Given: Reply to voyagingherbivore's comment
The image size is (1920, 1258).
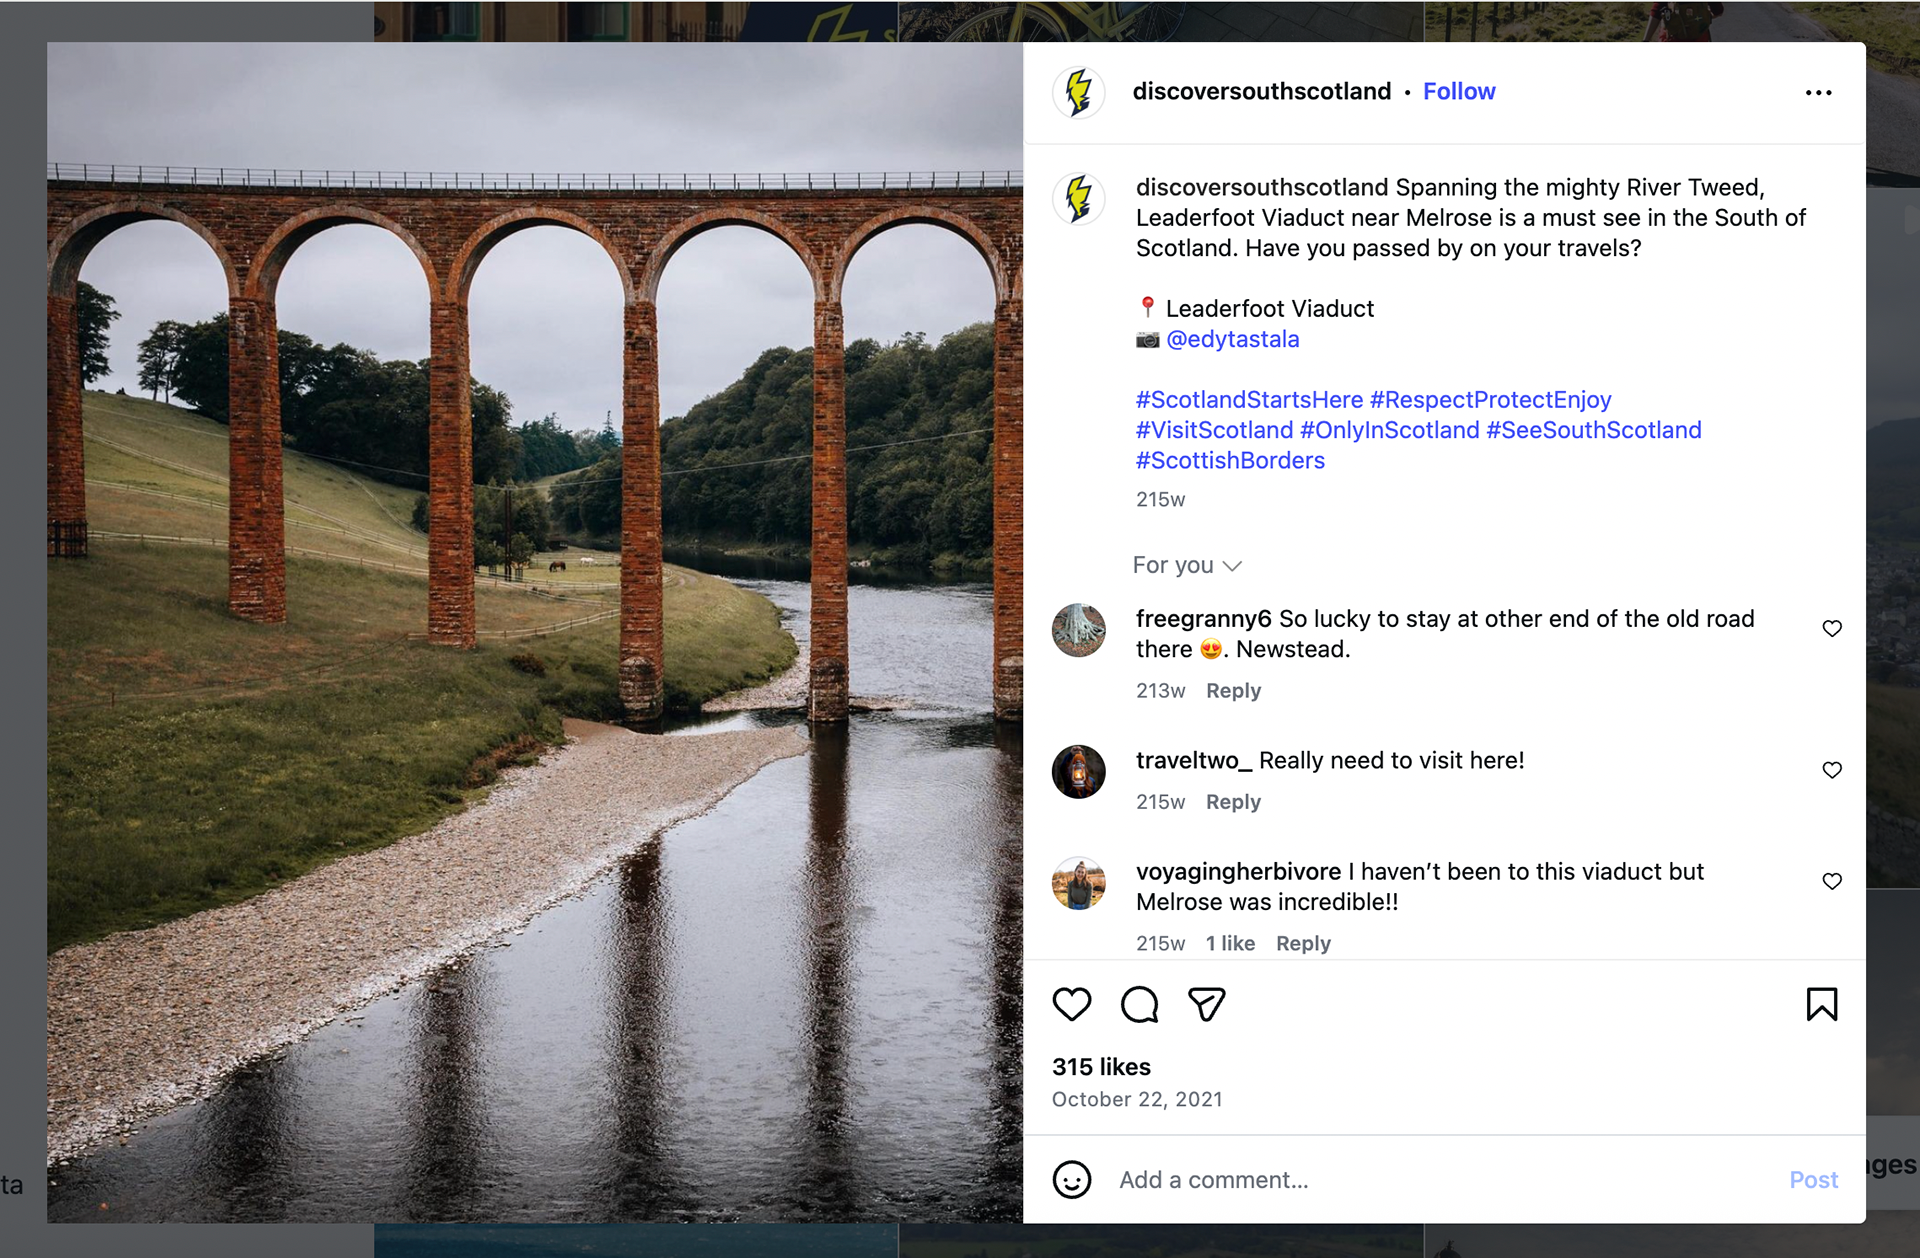Looking at the screenshot, I should [x=1303, y=943].
